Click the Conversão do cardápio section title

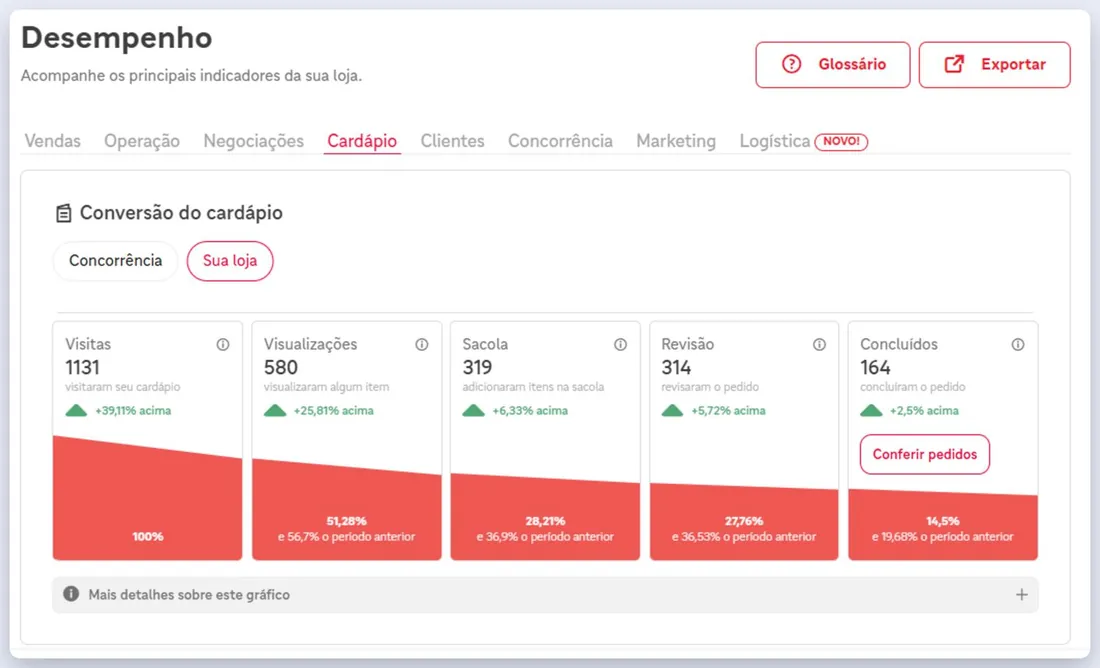tap(181, 213)
